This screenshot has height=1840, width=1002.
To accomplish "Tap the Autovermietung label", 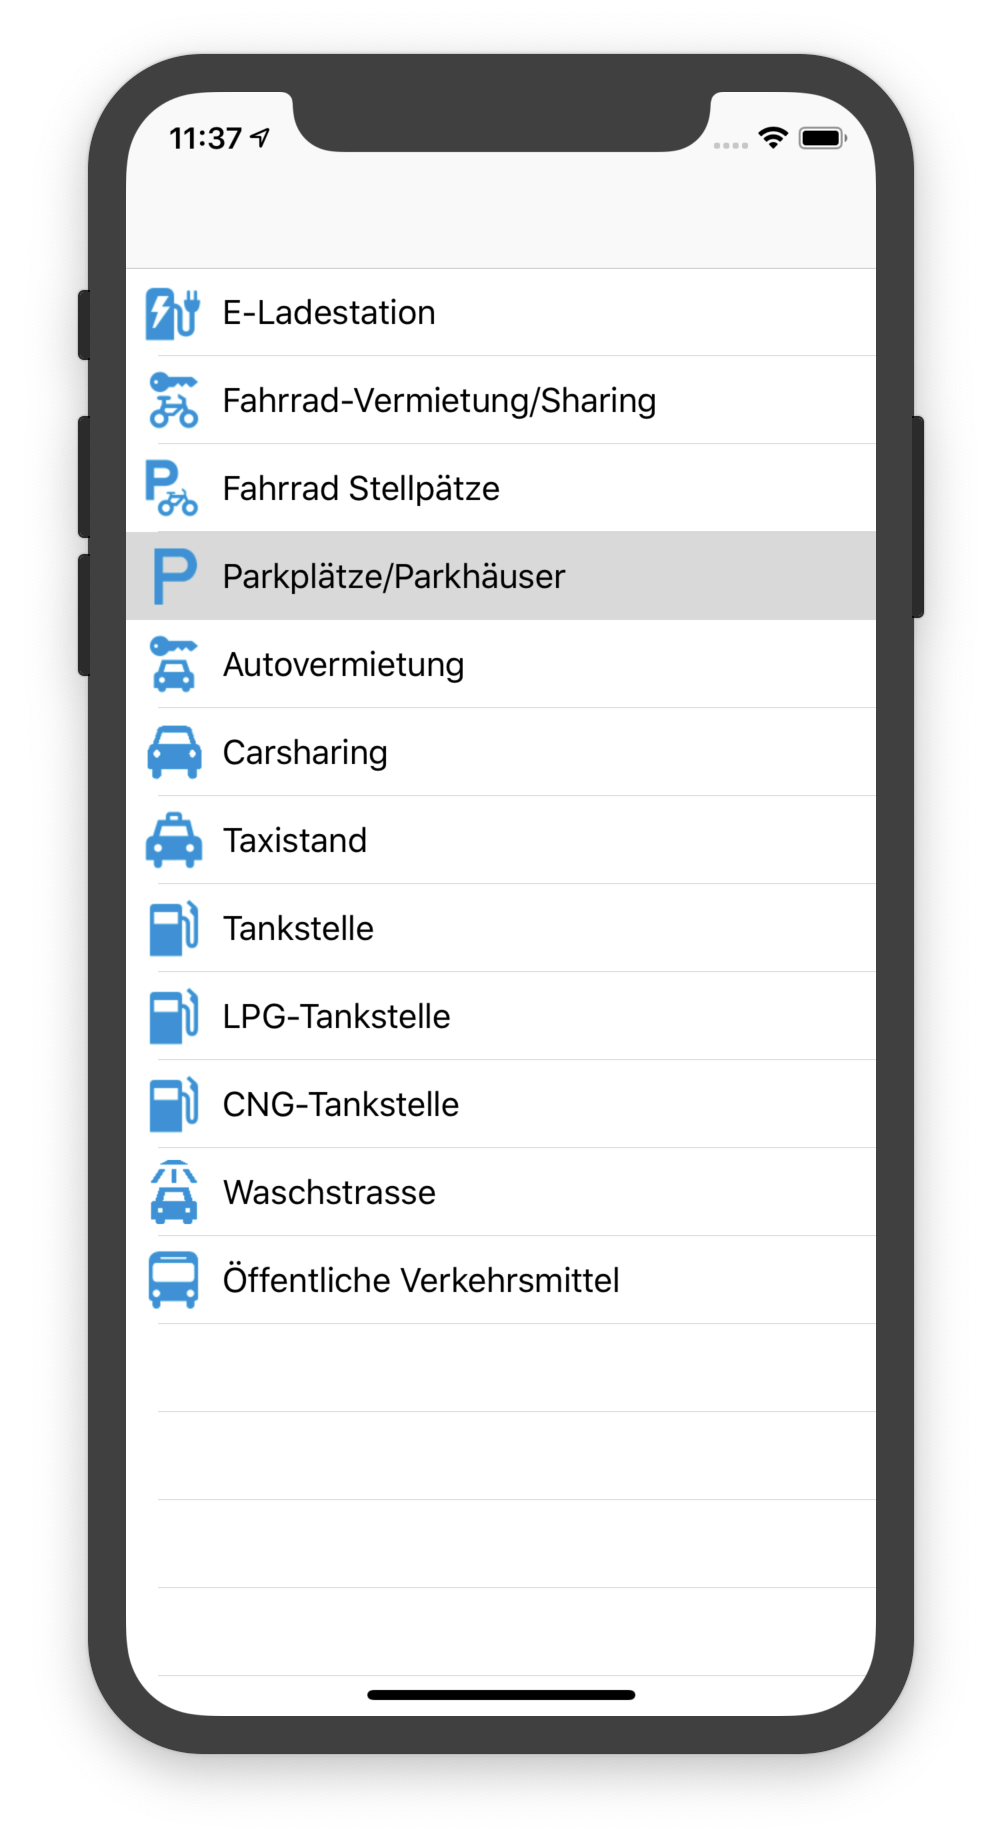I will [343, 665].
